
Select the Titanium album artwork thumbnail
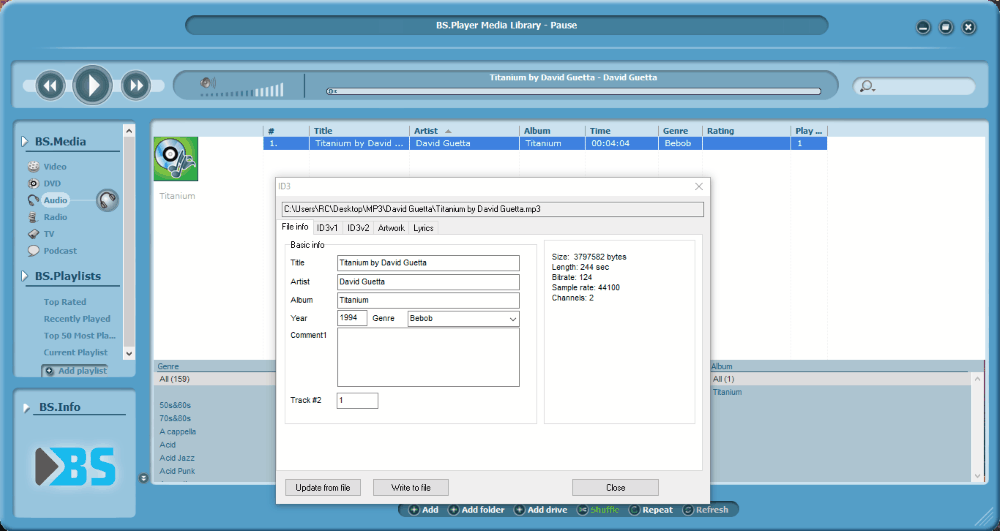tap(175, 159)
